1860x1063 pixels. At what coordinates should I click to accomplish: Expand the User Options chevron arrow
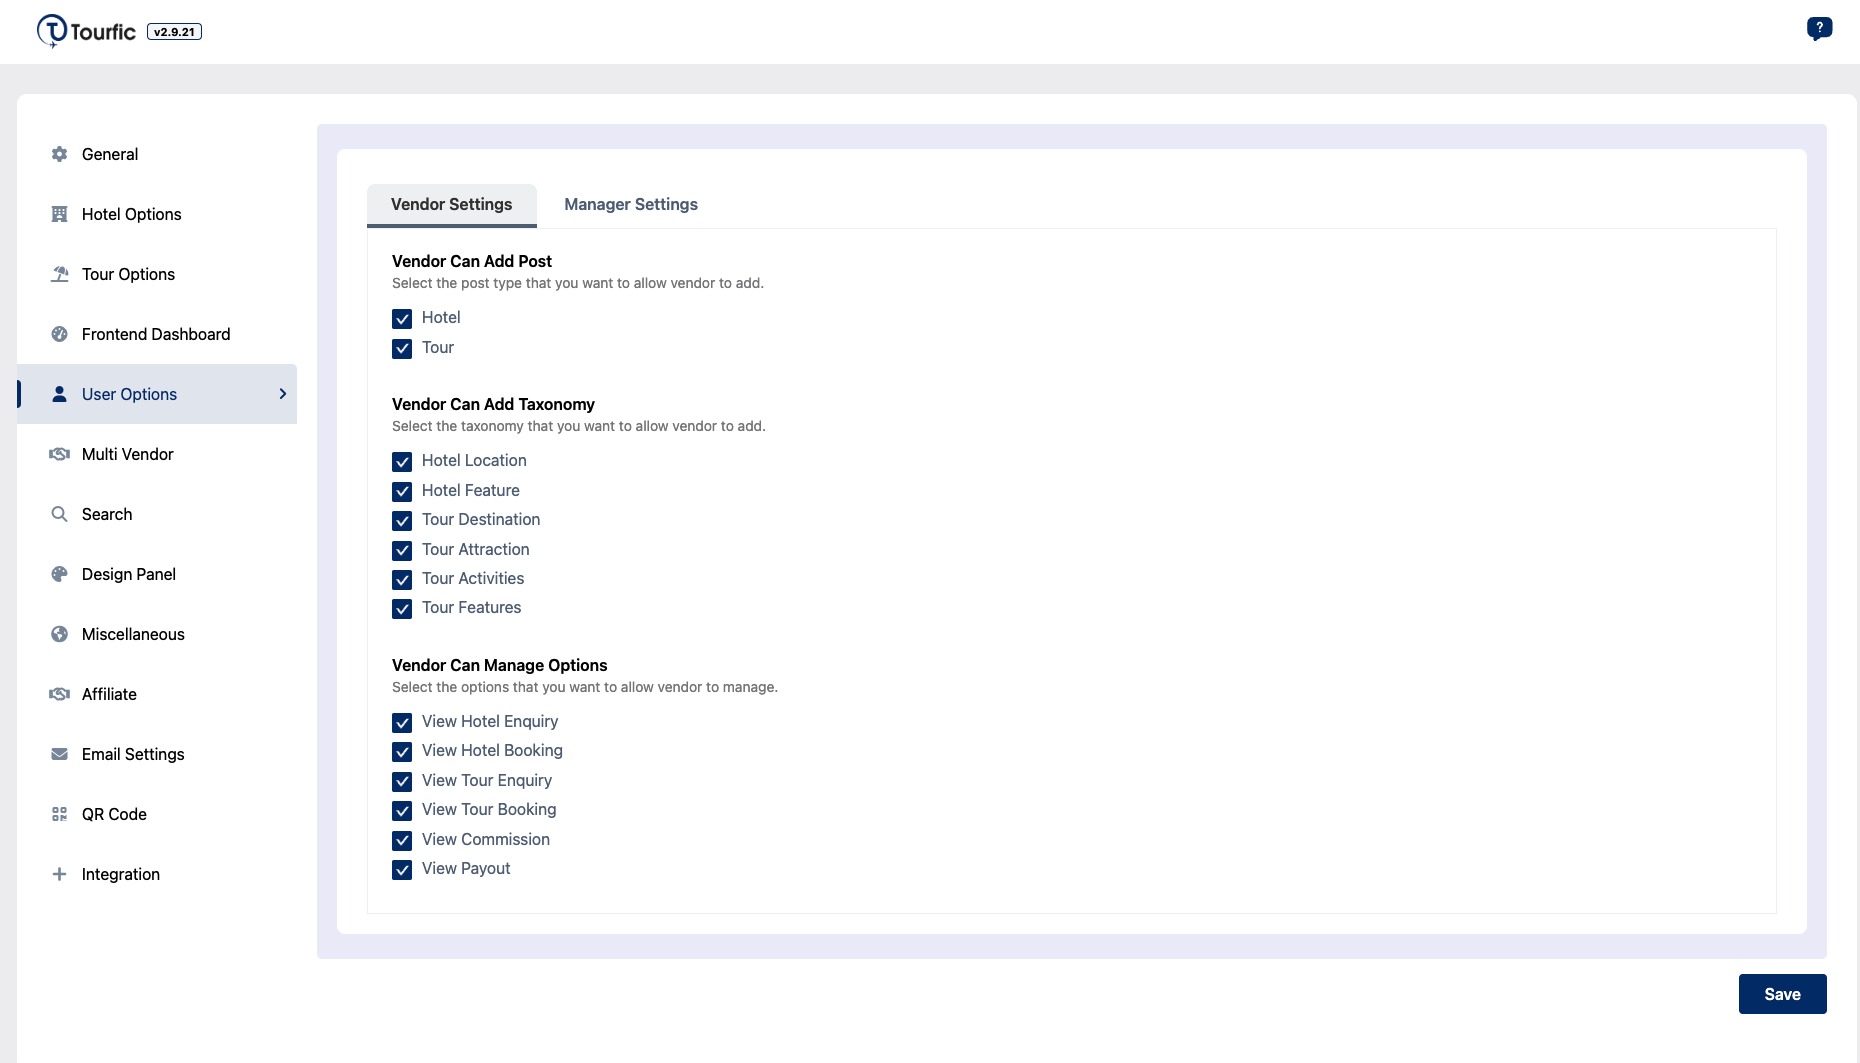click(x=282, y=394)
